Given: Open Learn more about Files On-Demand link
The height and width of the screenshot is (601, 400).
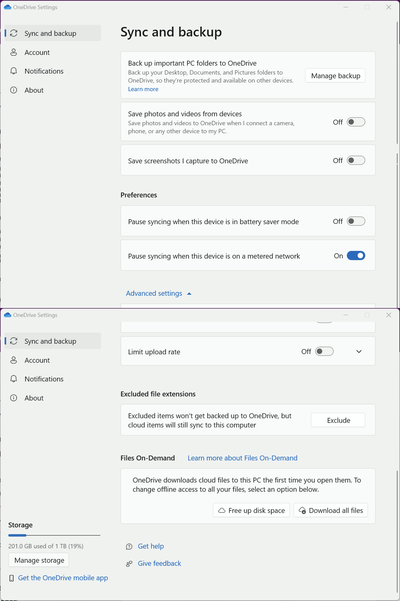Looking at the screenshot, I should pos(243,458).
